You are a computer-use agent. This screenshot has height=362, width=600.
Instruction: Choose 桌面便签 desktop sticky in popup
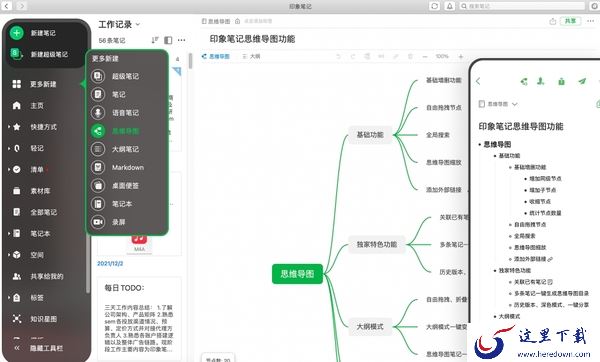pyautogui.click(x=115, y=186)
